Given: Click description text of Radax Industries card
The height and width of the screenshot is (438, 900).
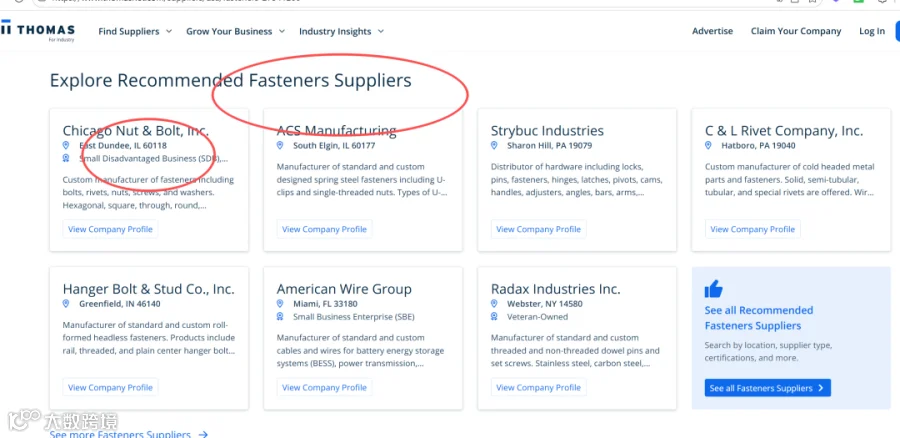Looking at the screenshot, I should click(575, 350).
